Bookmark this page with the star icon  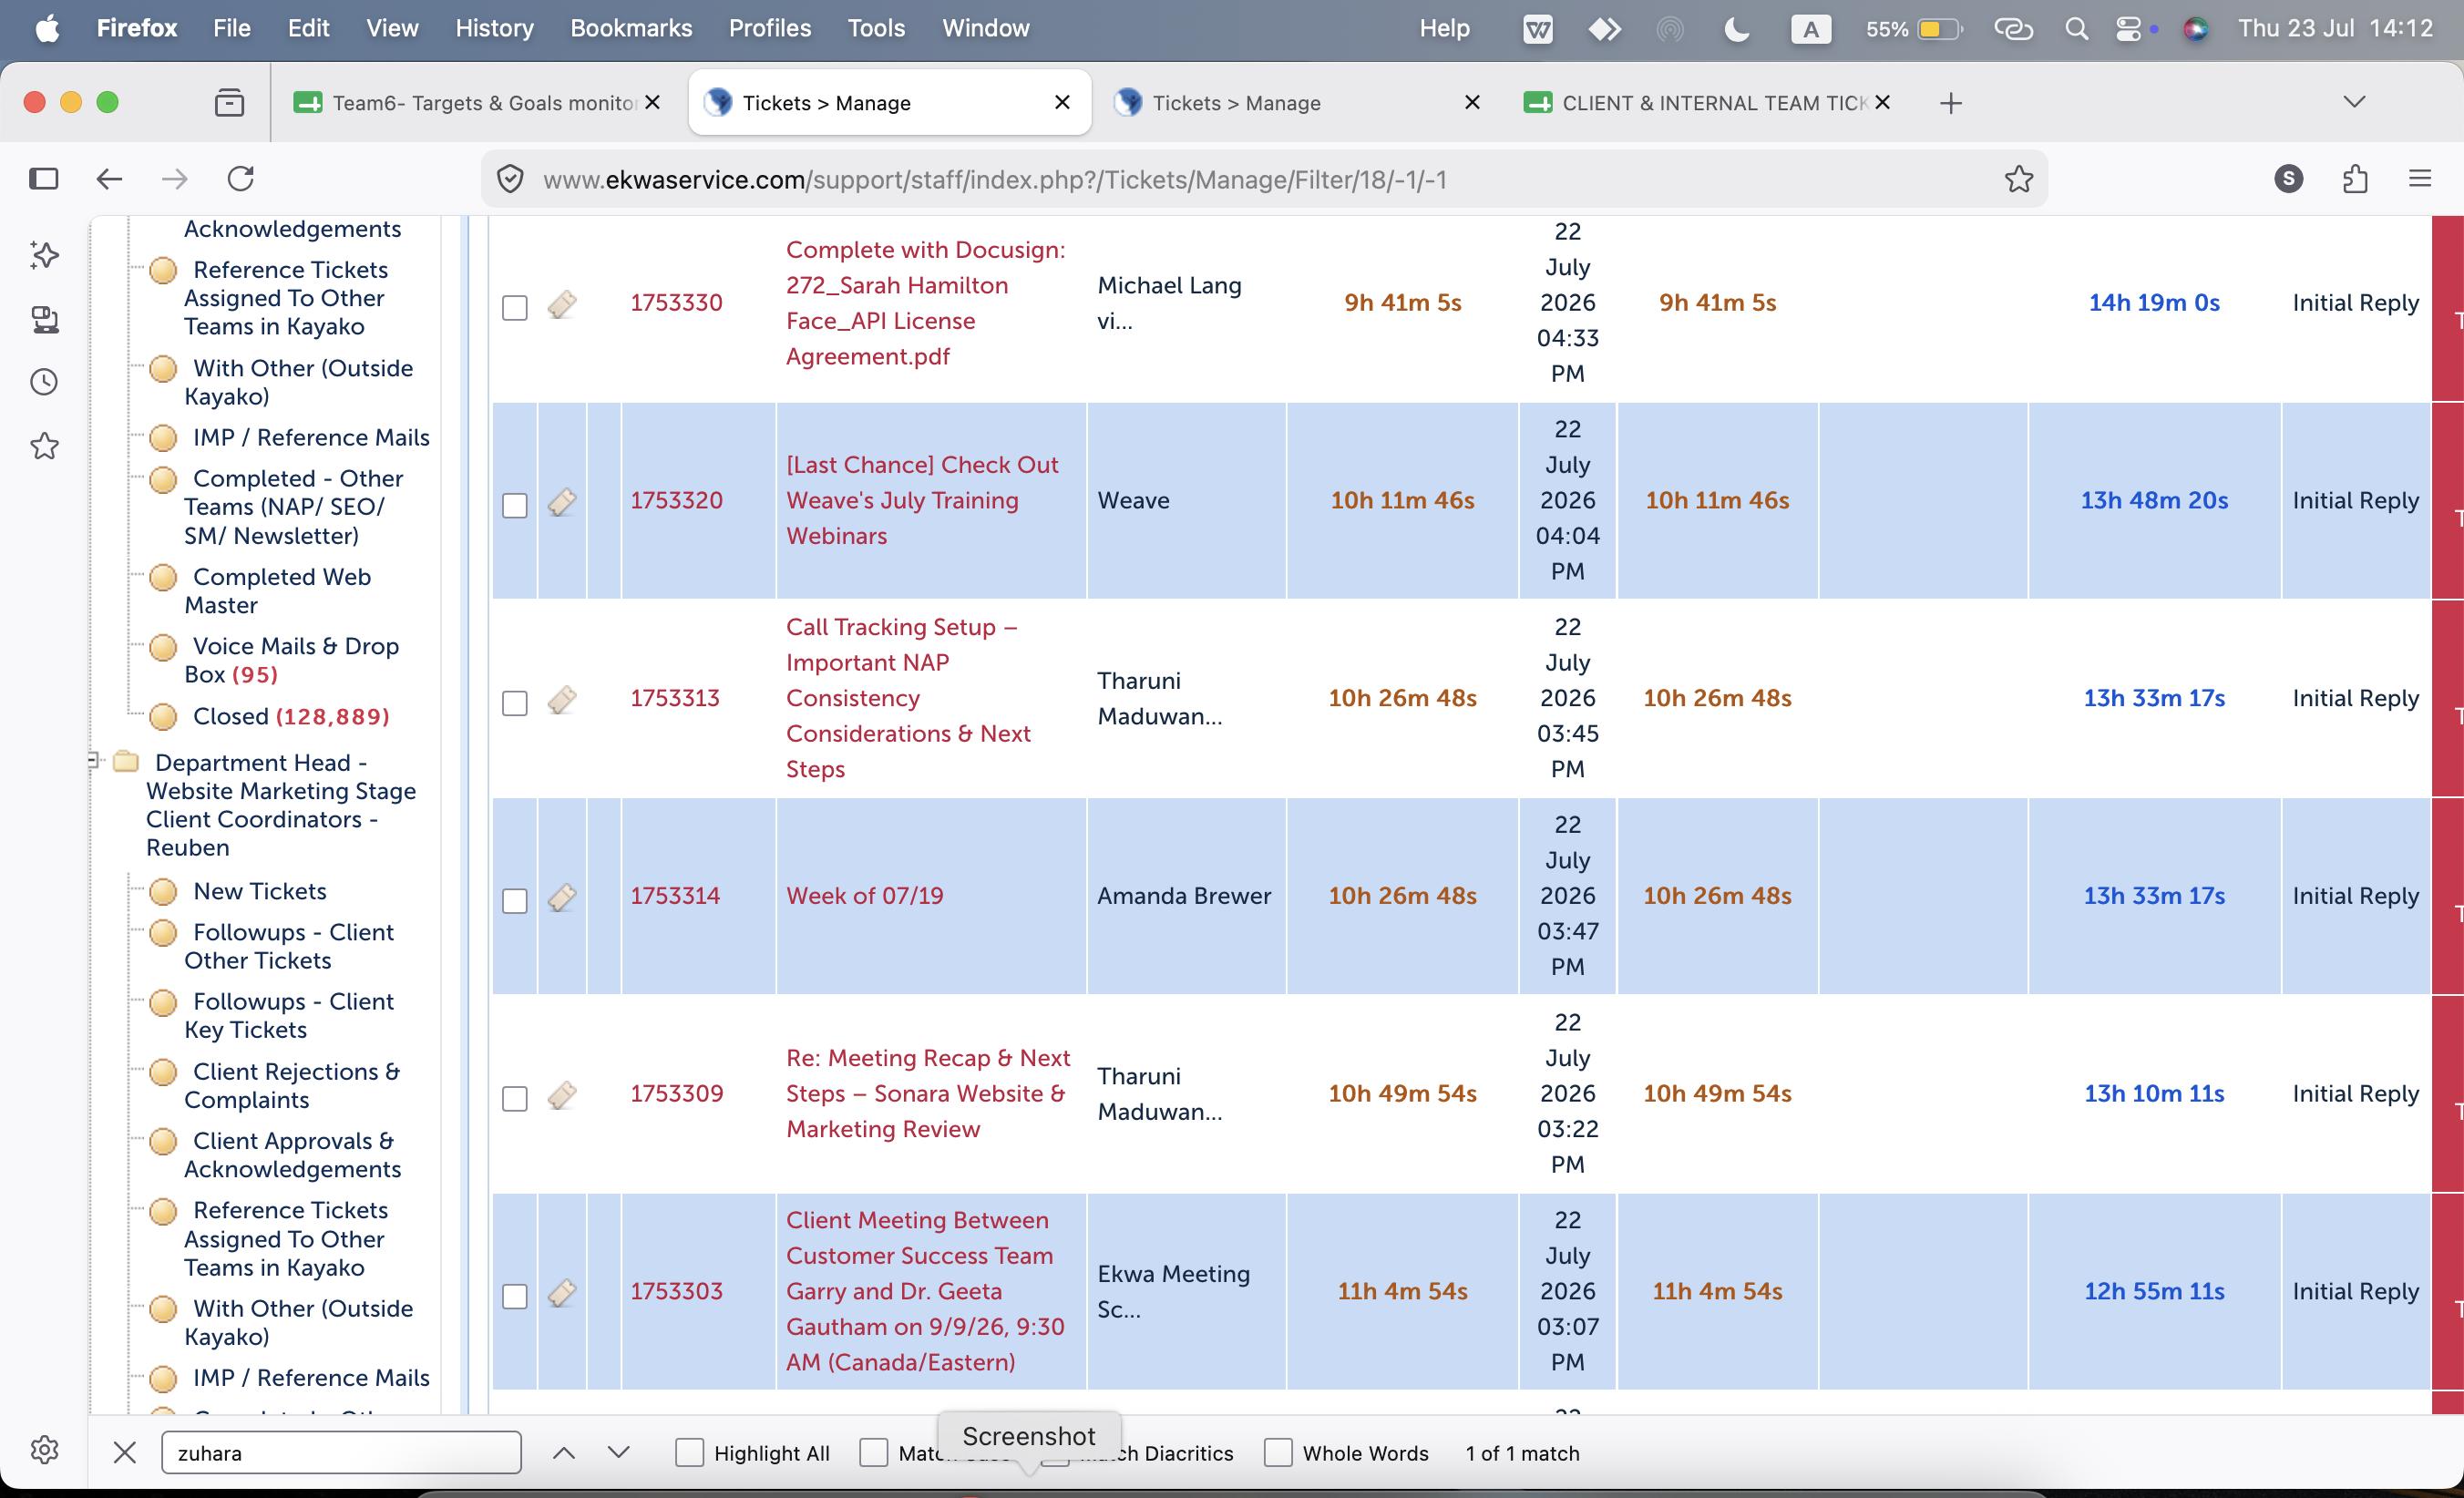coord(2018,179)
